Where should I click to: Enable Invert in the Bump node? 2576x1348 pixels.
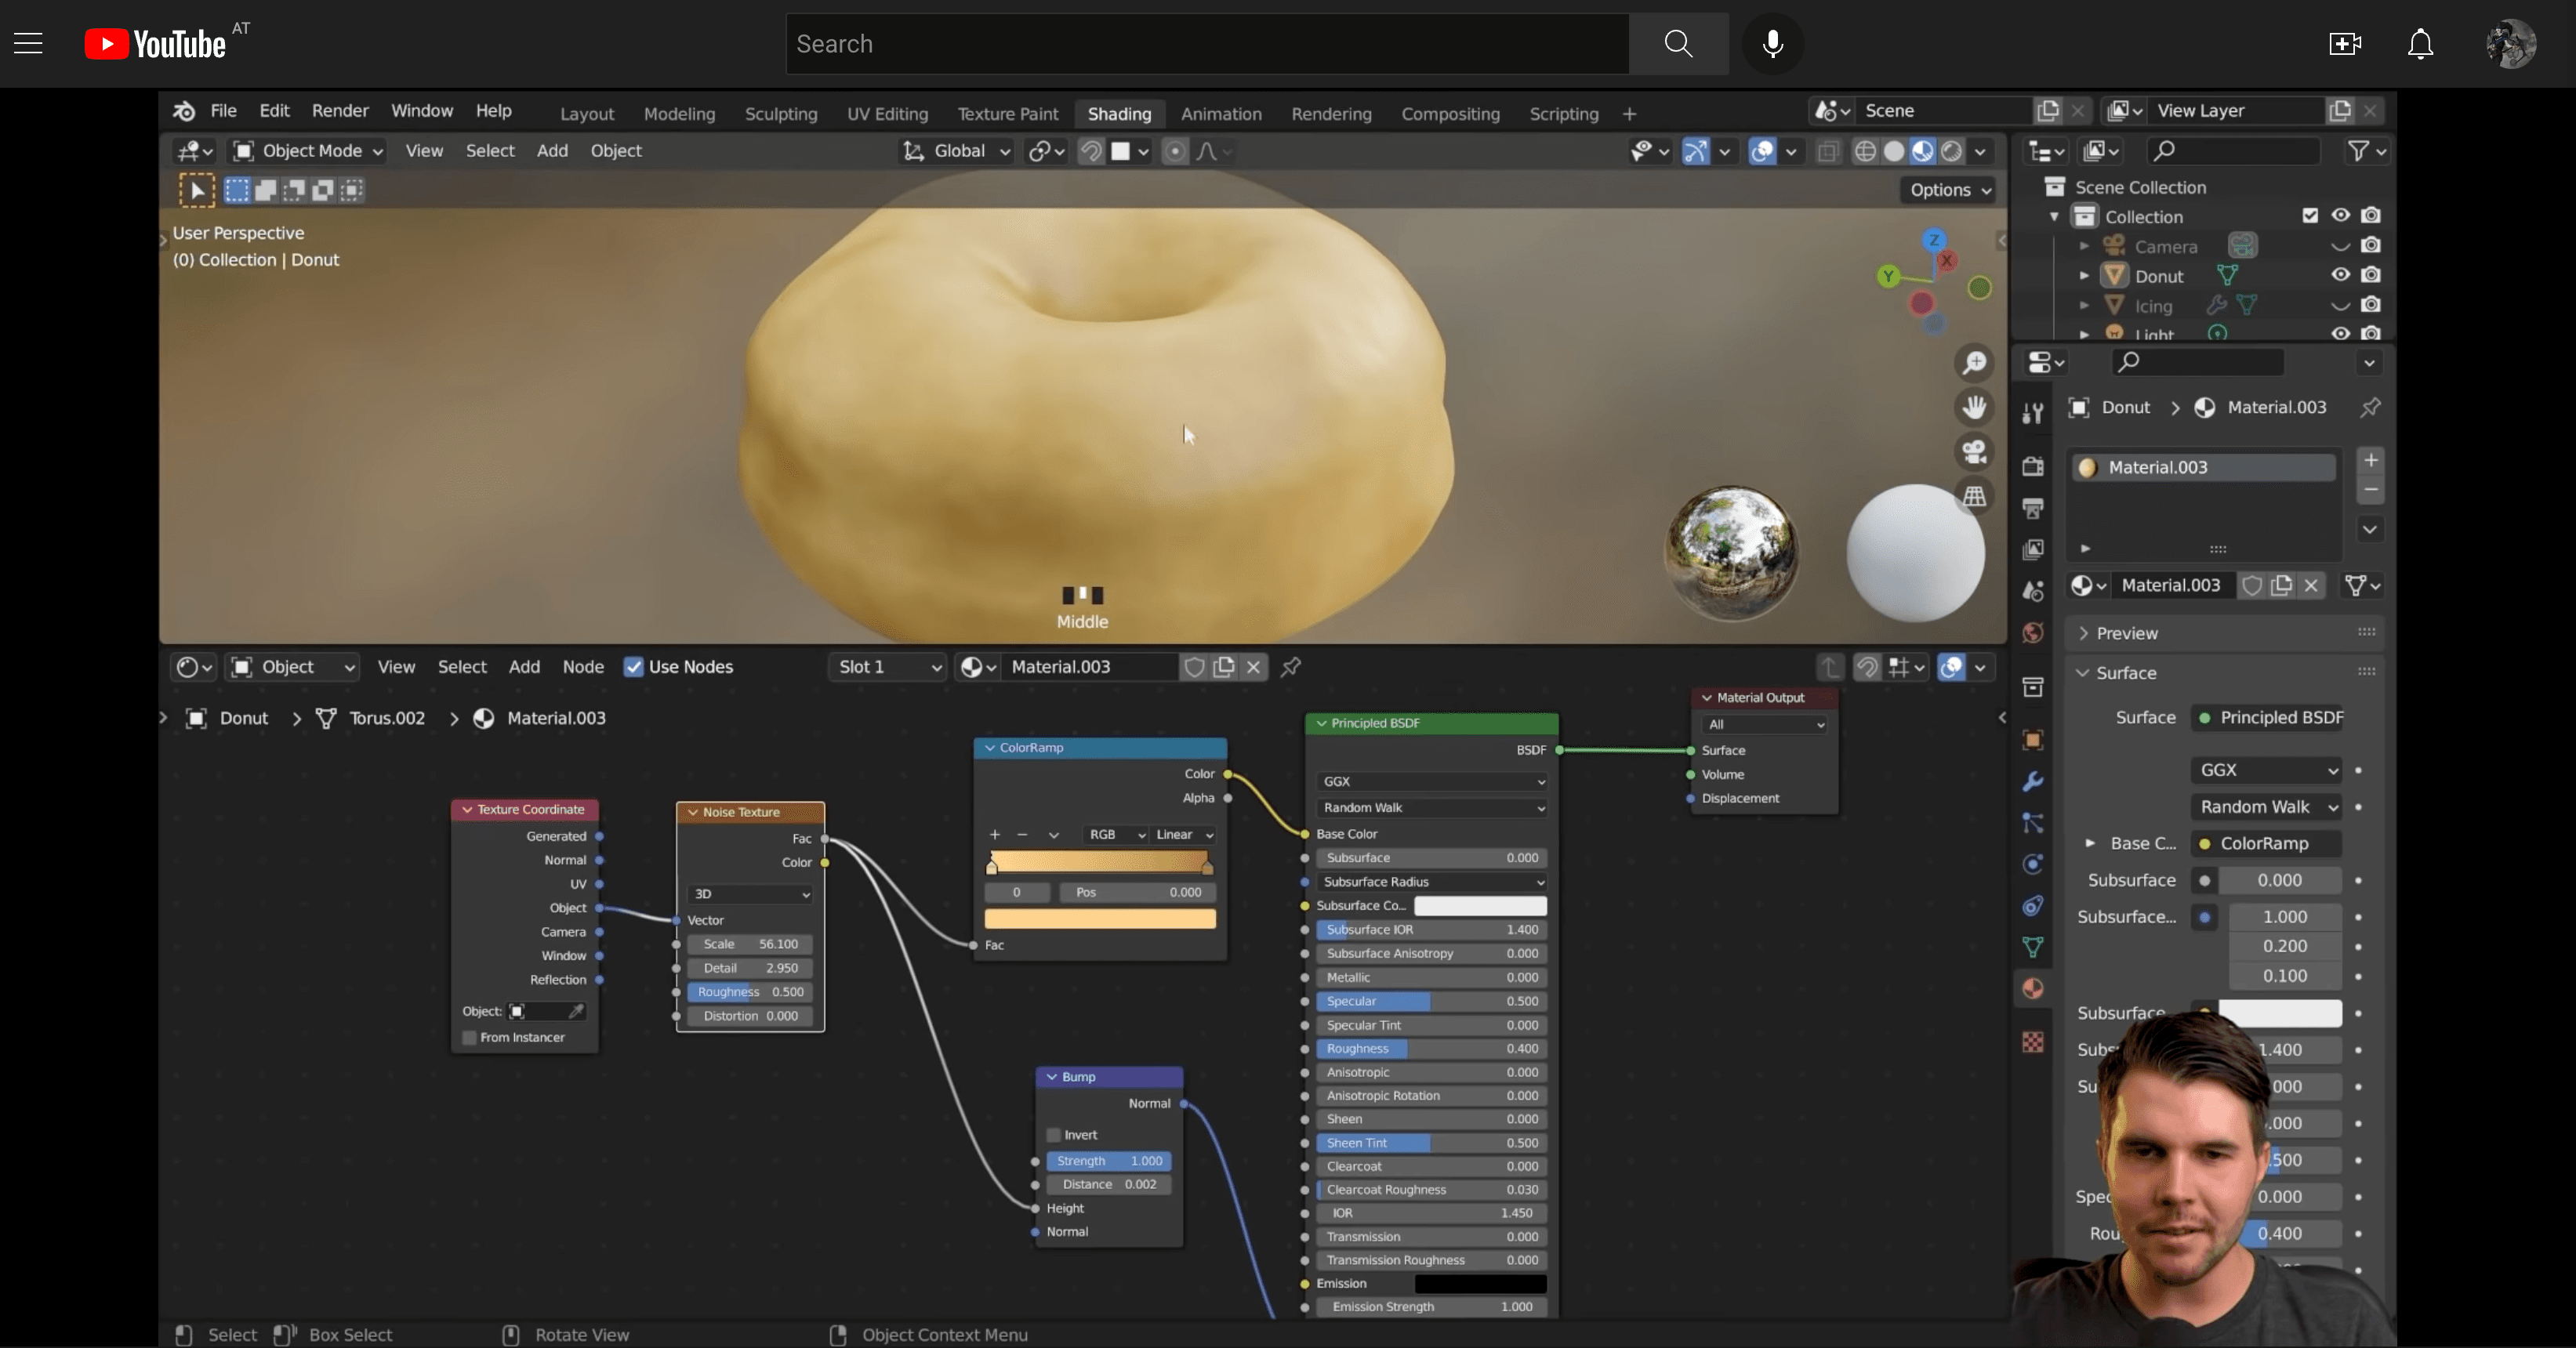tap(1053, 1135)
